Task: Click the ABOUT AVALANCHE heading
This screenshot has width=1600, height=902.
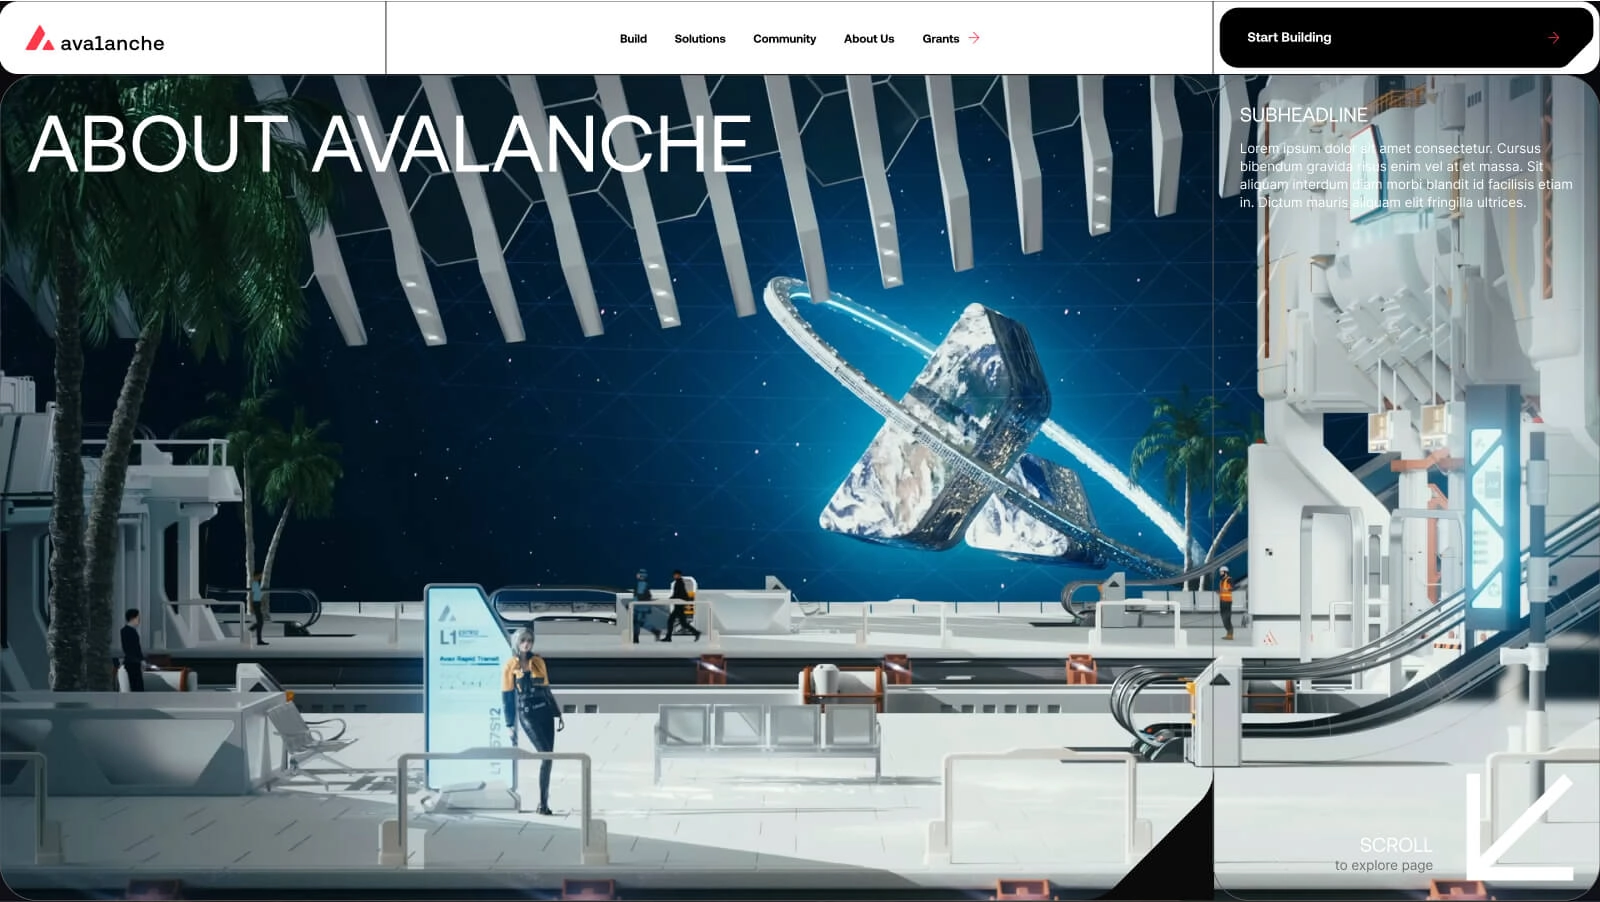Action: 390,145
